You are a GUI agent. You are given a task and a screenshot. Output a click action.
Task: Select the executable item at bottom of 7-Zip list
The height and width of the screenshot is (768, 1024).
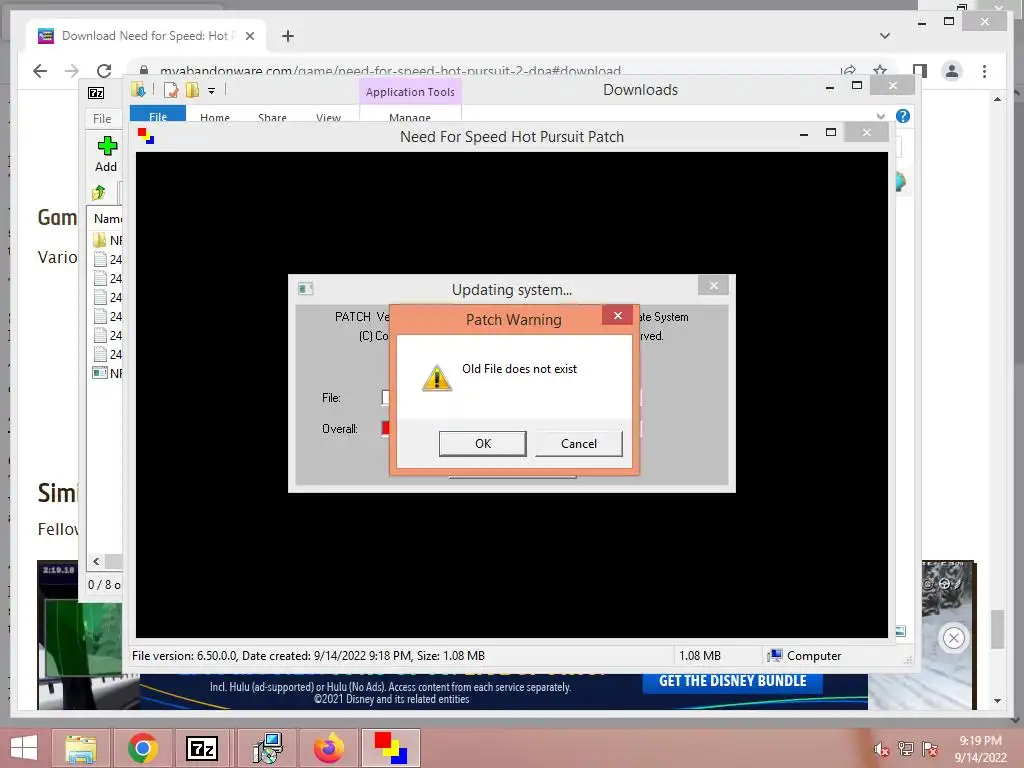click(x=107, y=374)
